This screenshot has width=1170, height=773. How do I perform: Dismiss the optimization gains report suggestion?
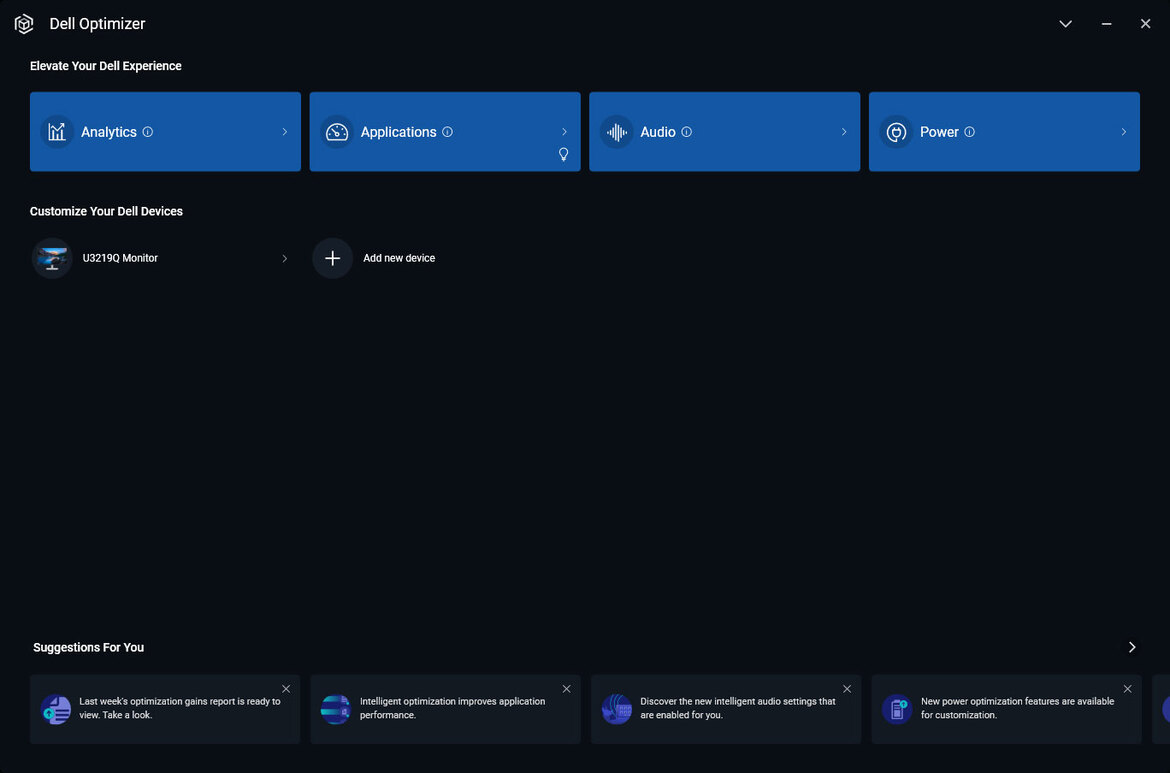[x=286, y=689]
